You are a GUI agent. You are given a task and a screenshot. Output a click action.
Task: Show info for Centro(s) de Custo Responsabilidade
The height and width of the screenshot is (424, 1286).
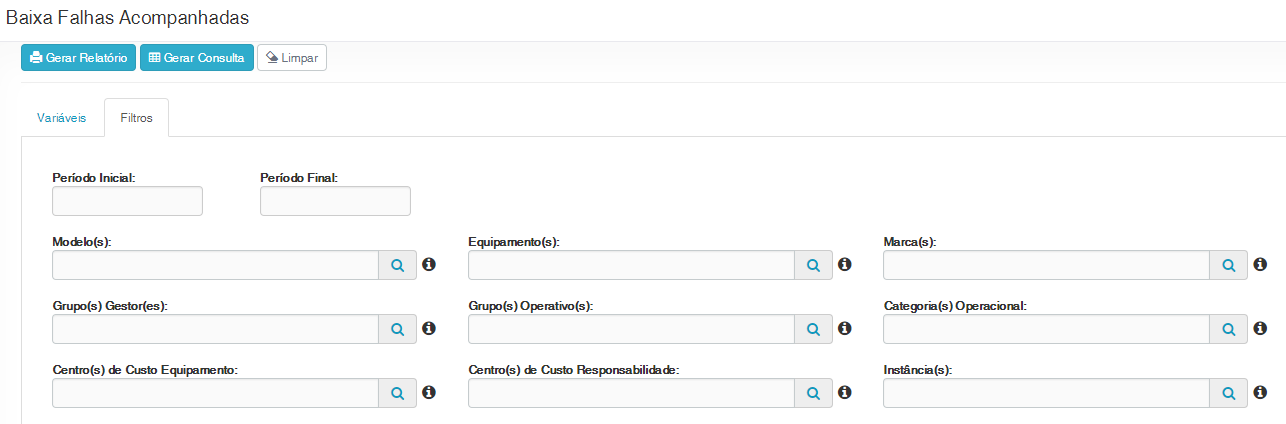pyautogui.click(x=844, y=393)
